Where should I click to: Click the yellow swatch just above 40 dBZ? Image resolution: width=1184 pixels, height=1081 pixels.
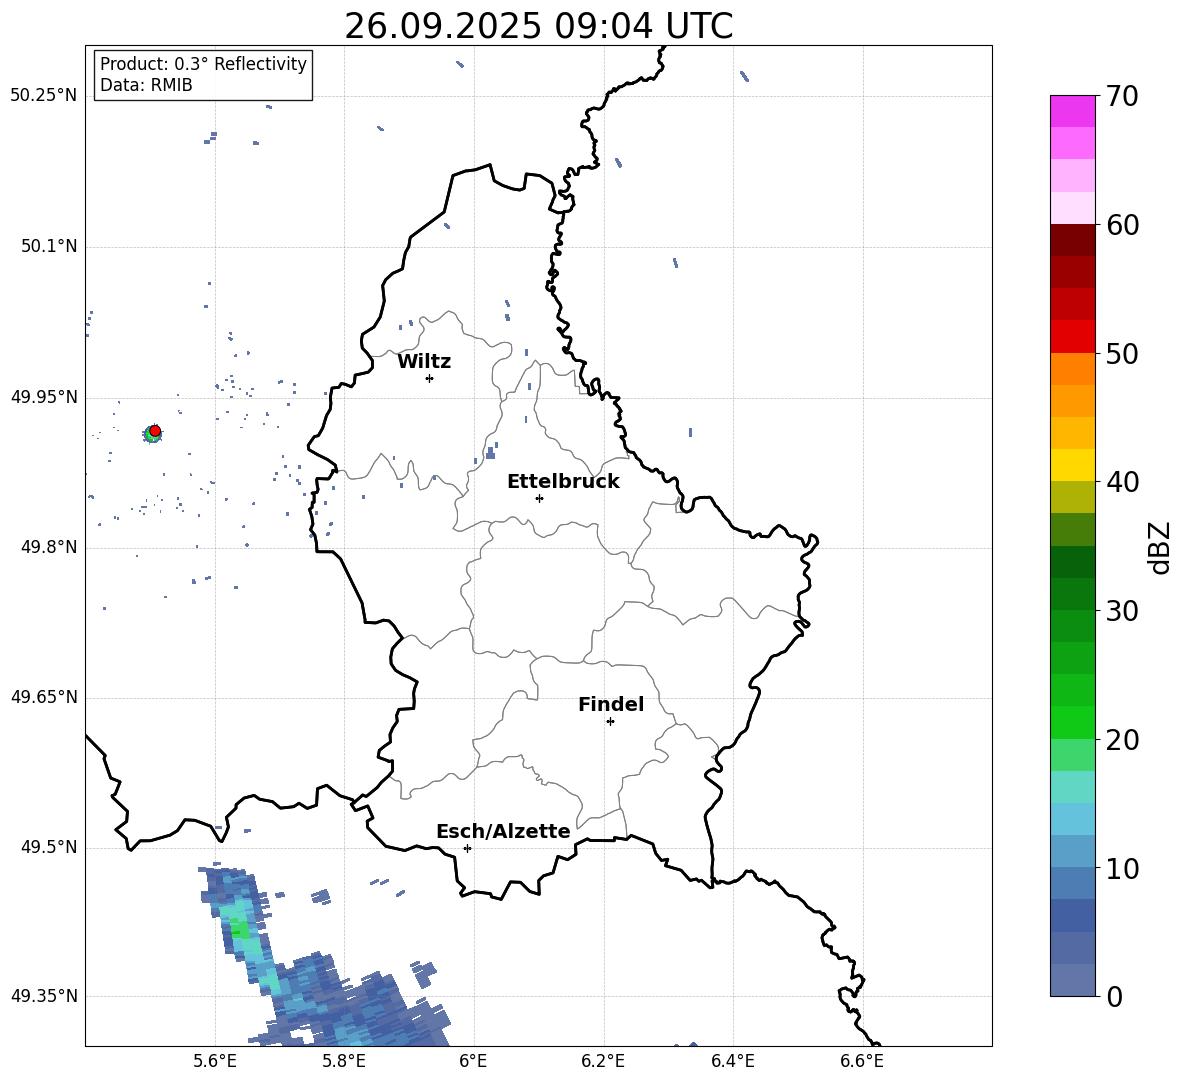pyautogui.click(x=1072, y=465)
